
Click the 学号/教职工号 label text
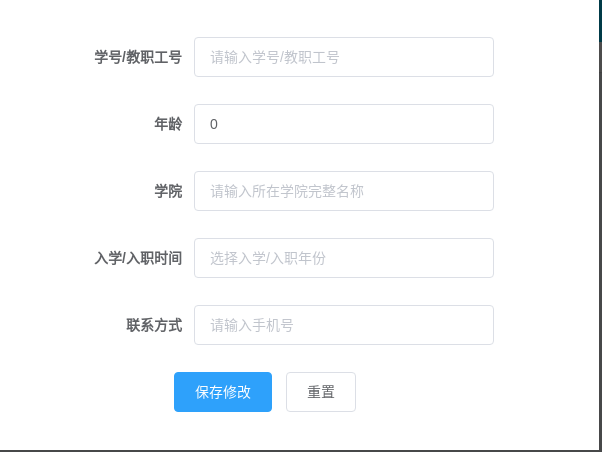pos(138,58)
